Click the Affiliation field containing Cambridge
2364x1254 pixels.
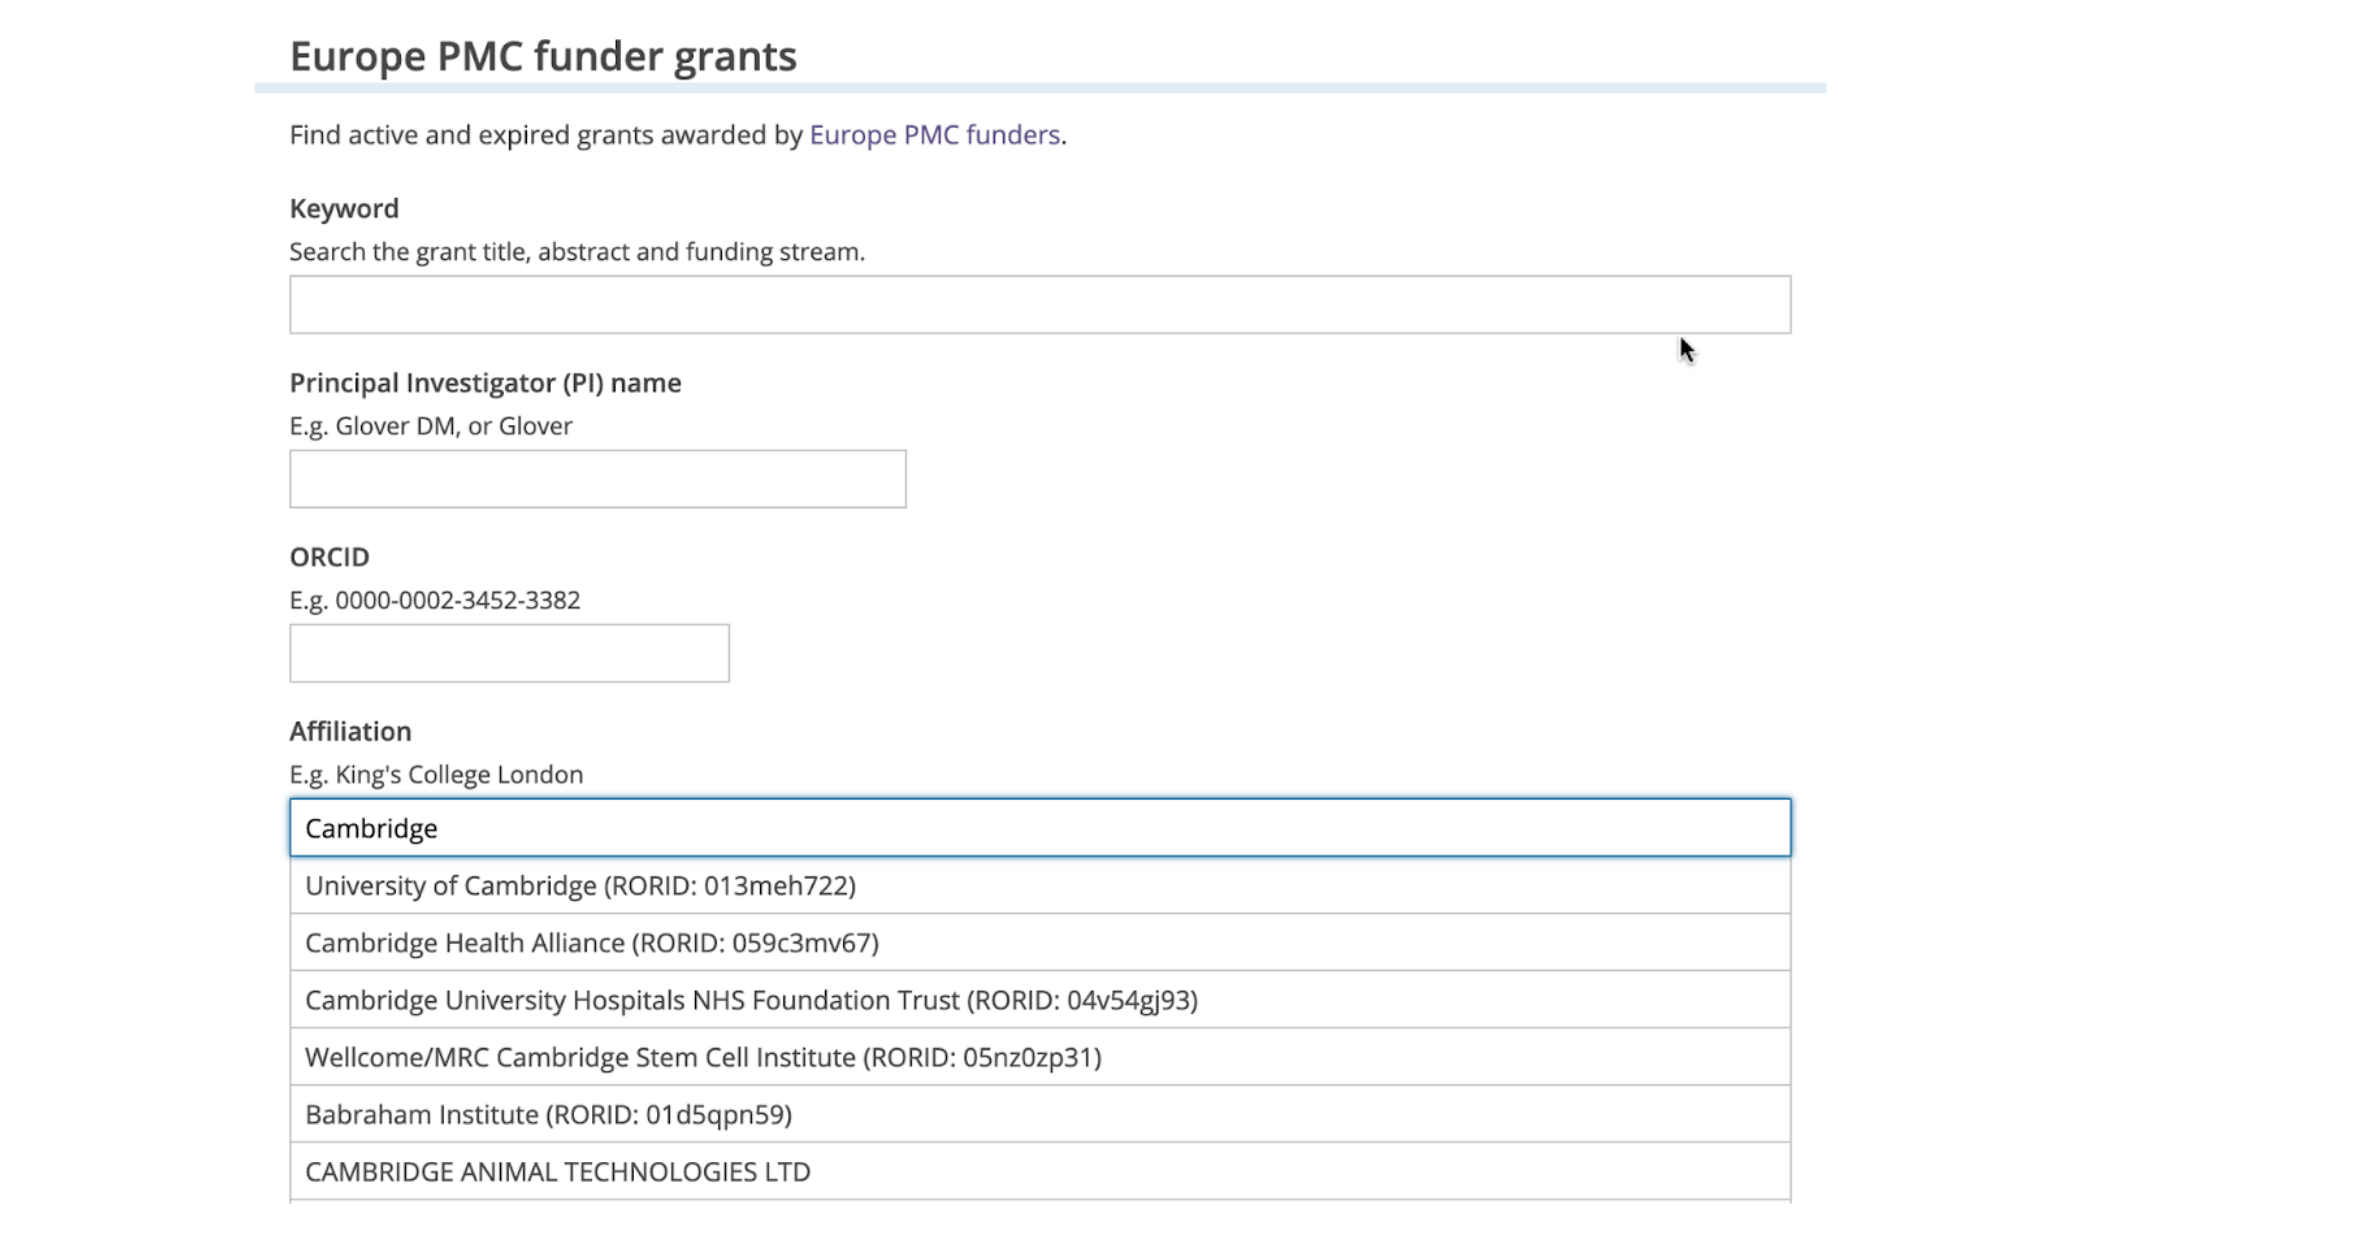pyautogui.click(x=1040, y=827)
